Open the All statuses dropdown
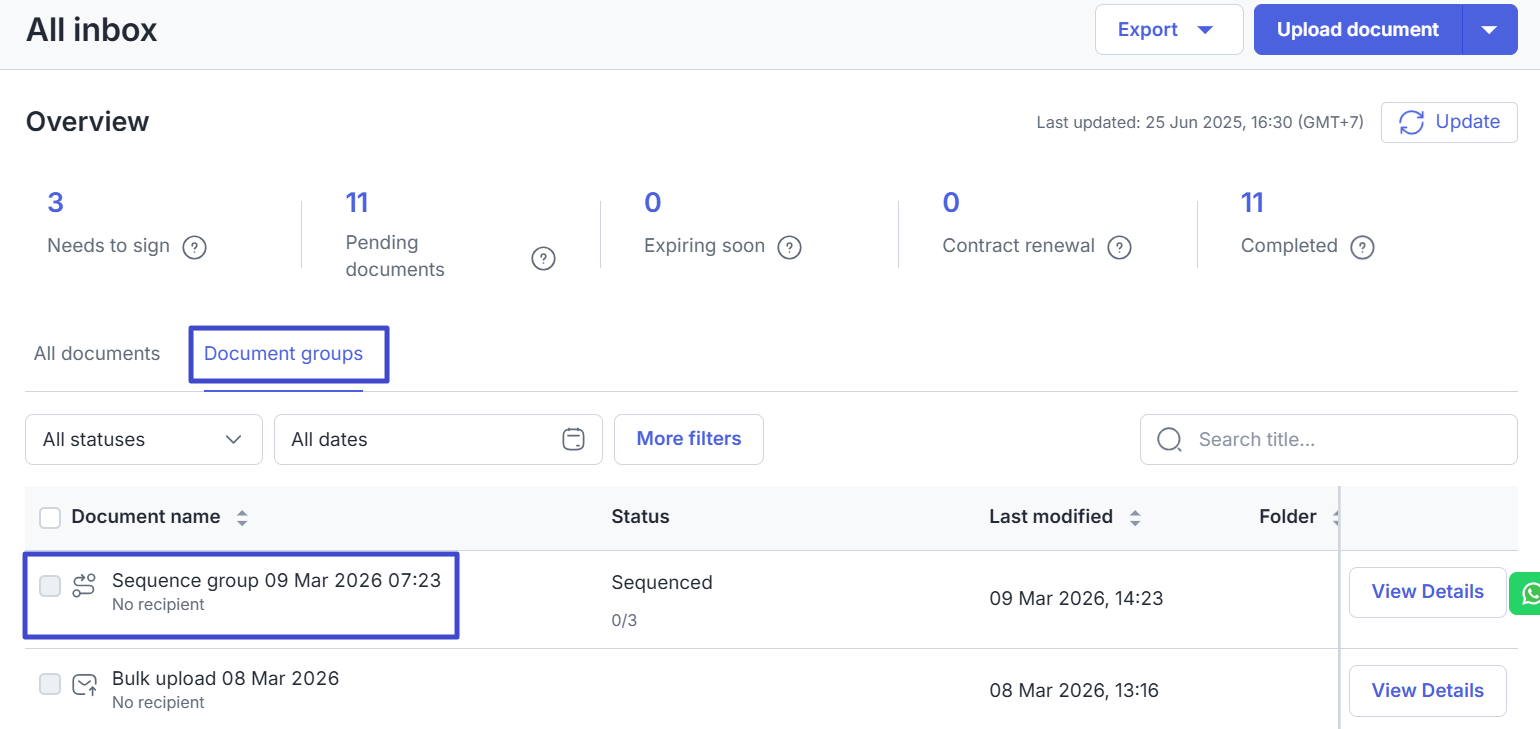The width and height of the screenshot is (1540, 729). coord(144,440)
